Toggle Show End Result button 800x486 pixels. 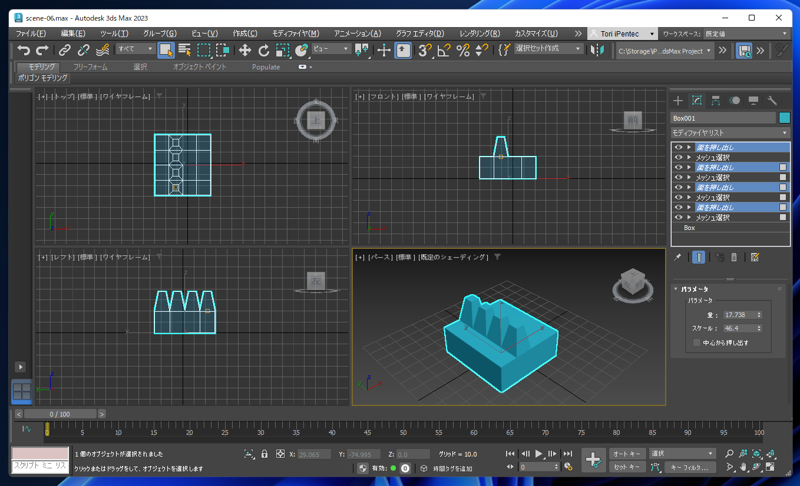(698, 258)
